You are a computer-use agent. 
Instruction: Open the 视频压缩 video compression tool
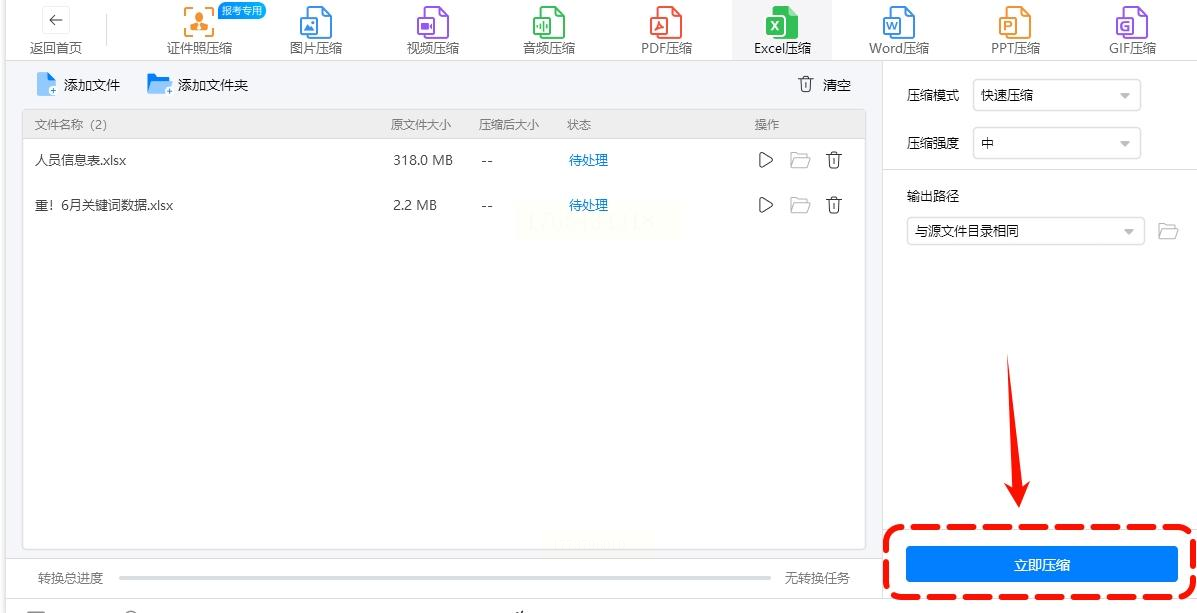pos(433,31)
